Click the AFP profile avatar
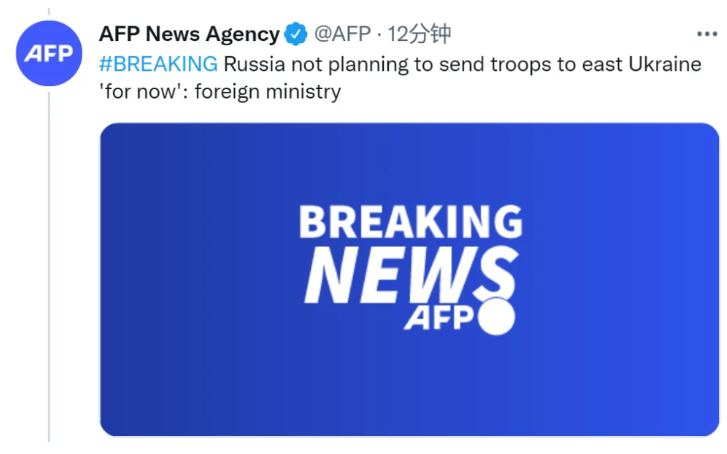727x454 pixels. click(x=49, y=52)
